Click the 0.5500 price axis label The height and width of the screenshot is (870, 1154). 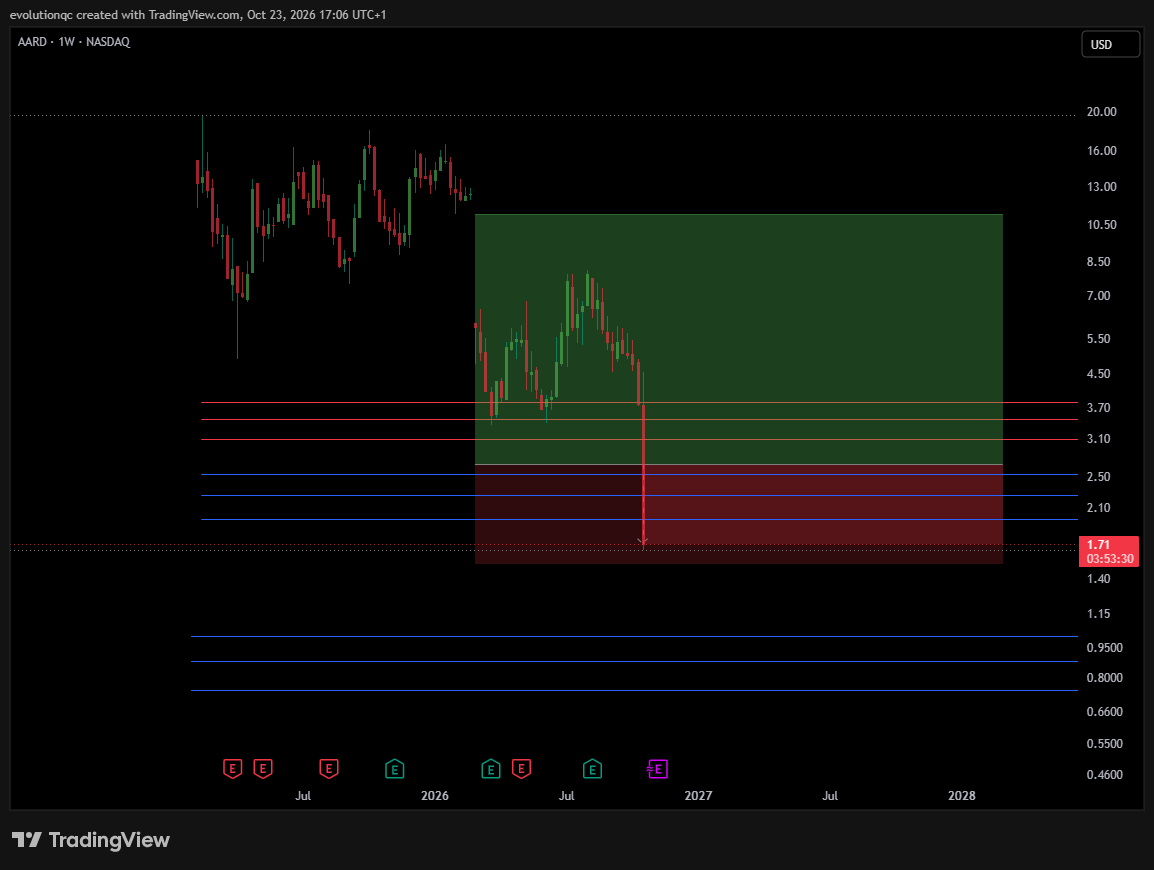click(x=1105, y=744)
